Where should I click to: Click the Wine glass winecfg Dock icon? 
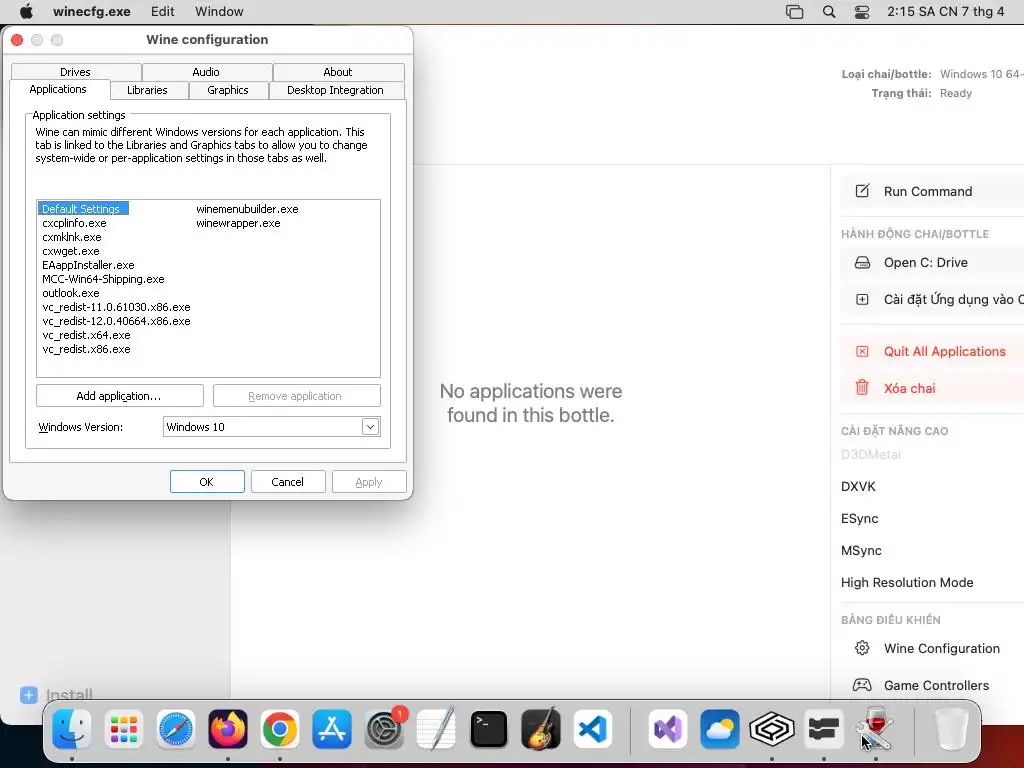tap(876, 729)
